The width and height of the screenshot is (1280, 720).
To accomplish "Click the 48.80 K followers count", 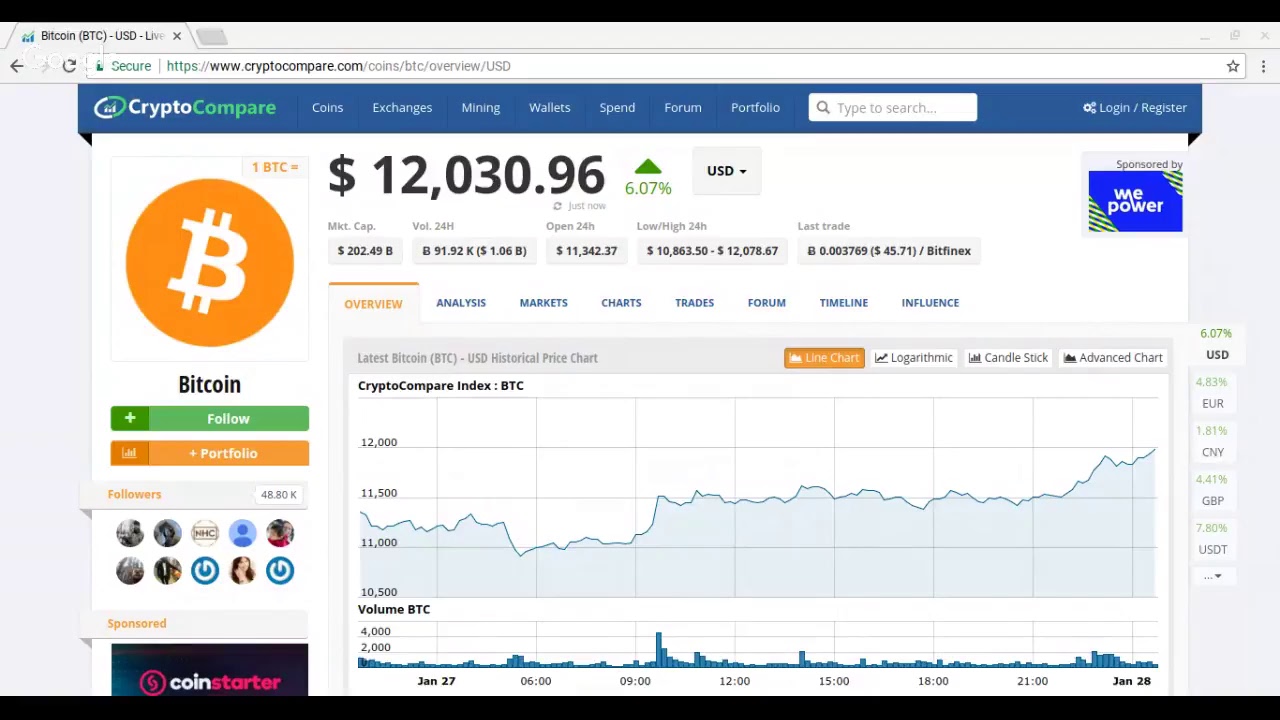I will coord(278,495).
